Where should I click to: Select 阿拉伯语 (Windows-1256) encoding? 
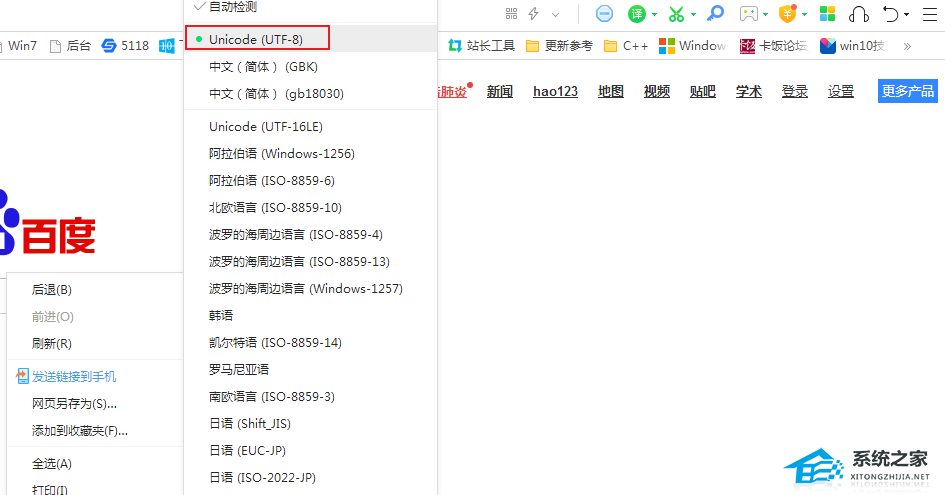tap(310, 154)
